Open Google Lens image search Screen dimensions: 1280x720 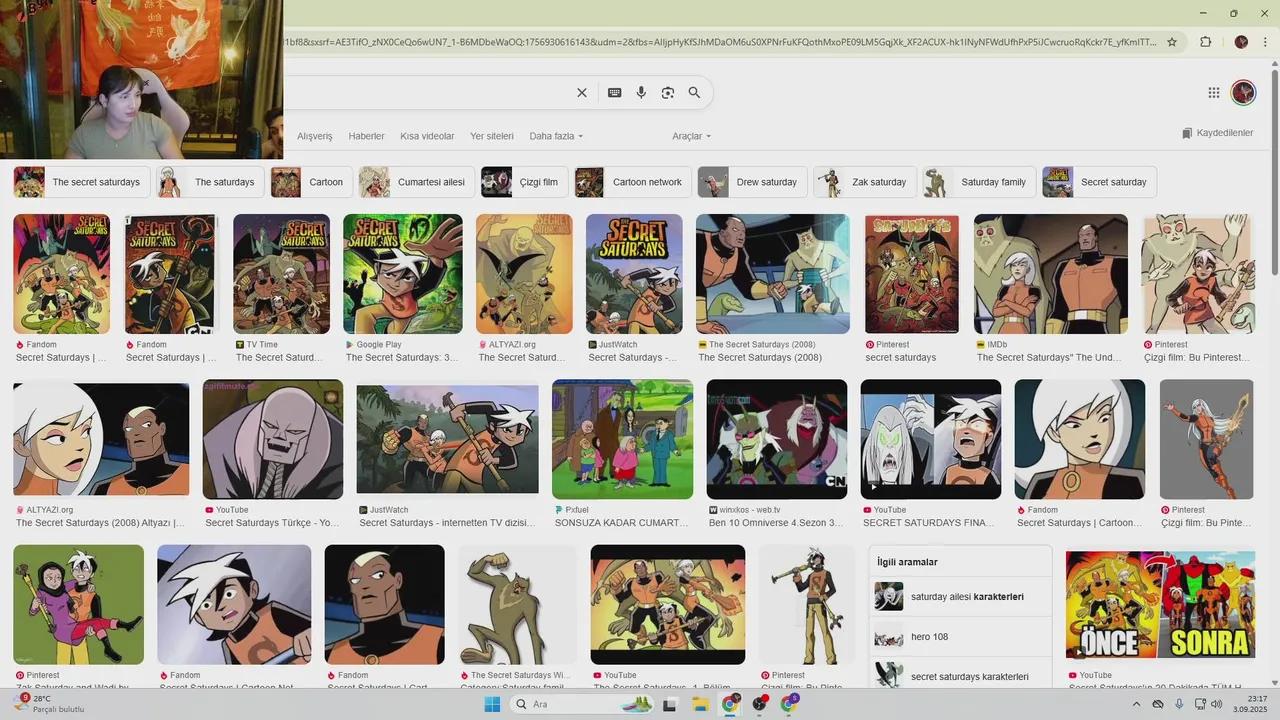point(667,93)
